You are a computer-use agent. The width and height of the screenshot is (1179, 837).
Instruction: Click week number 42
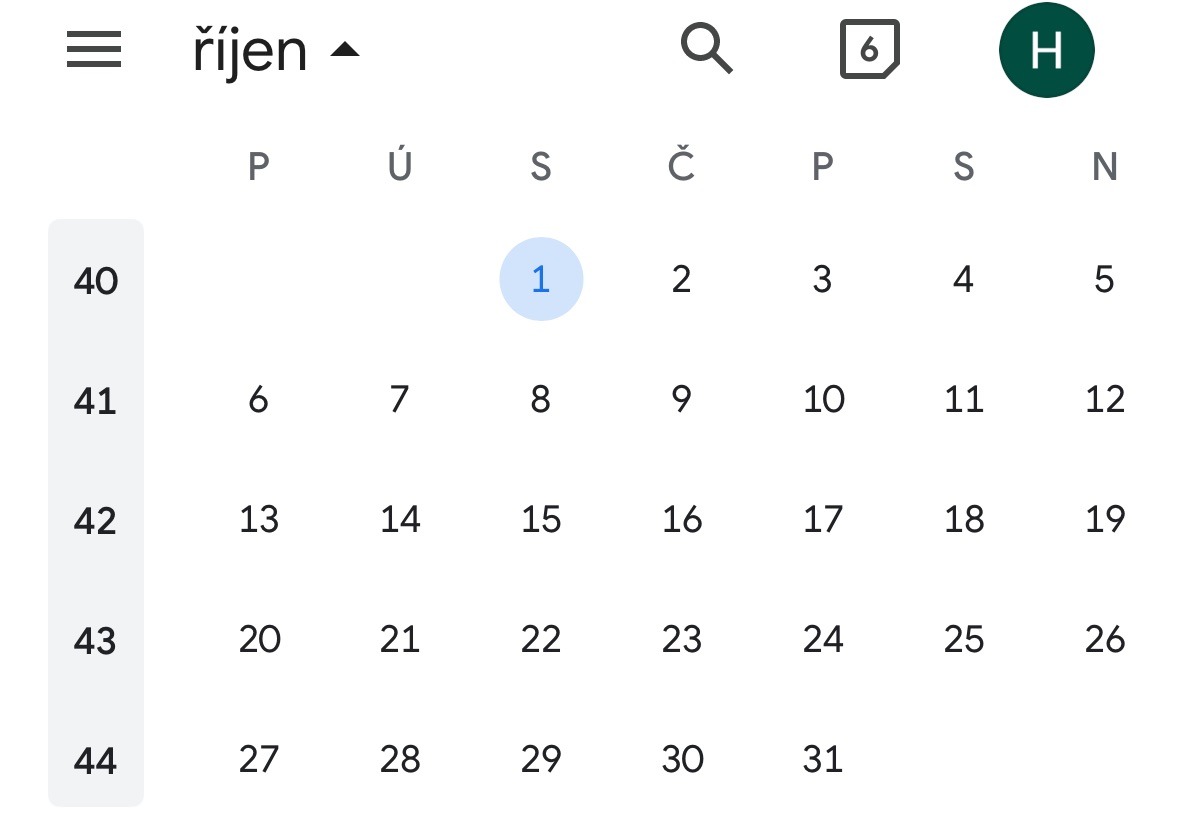coord(96,521)
